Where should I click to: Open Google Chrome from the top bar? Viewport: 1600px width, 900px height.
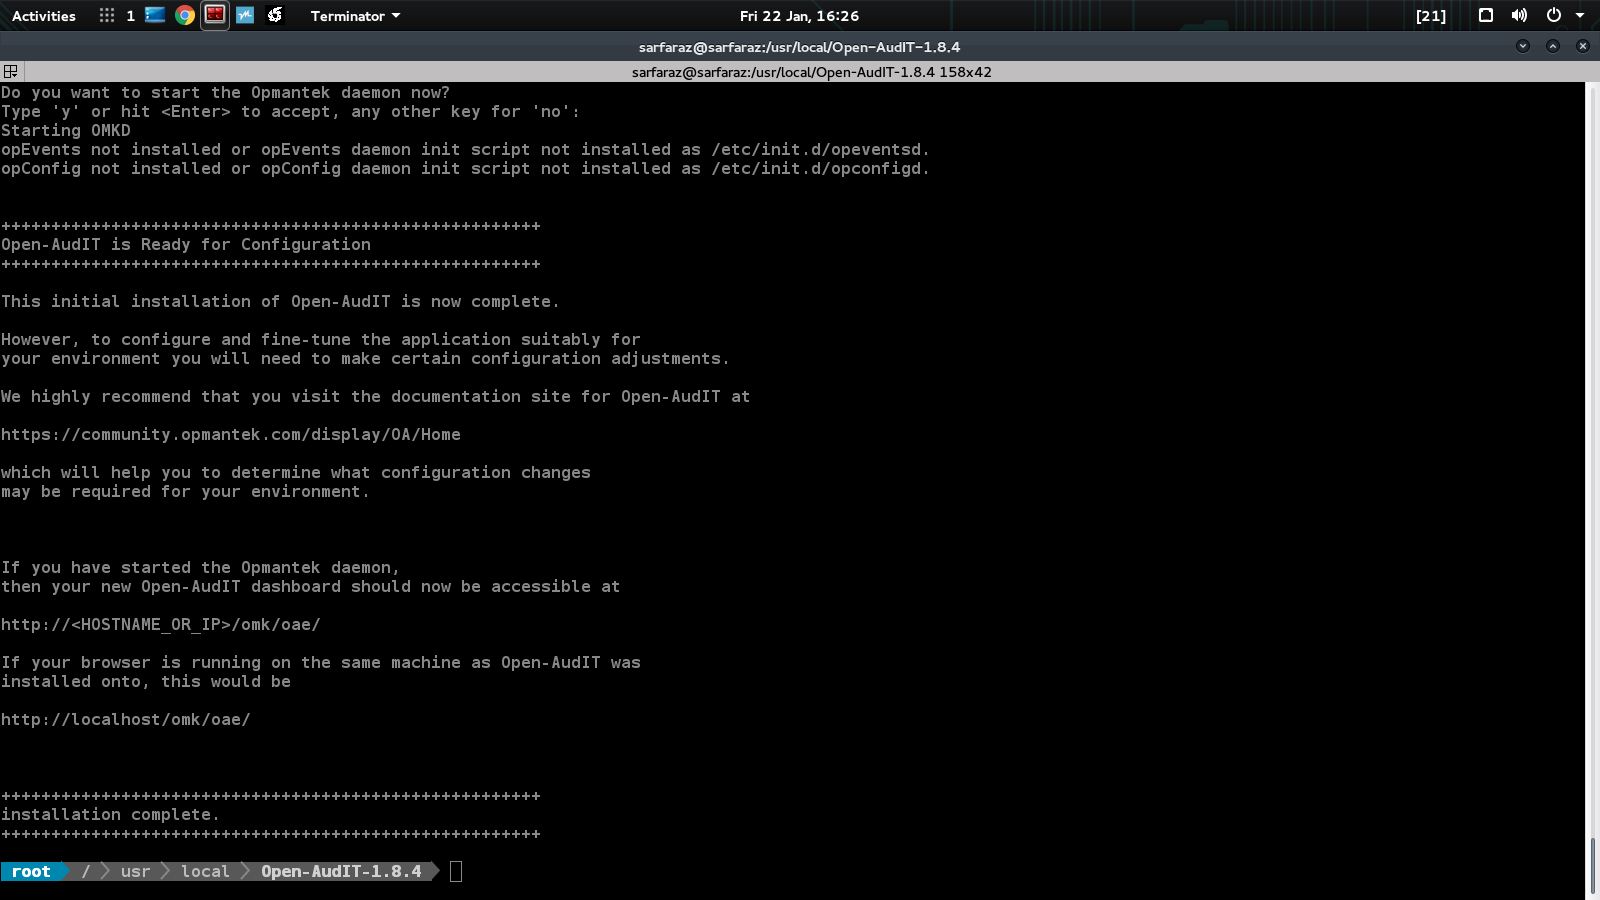(x=185, y=15)
